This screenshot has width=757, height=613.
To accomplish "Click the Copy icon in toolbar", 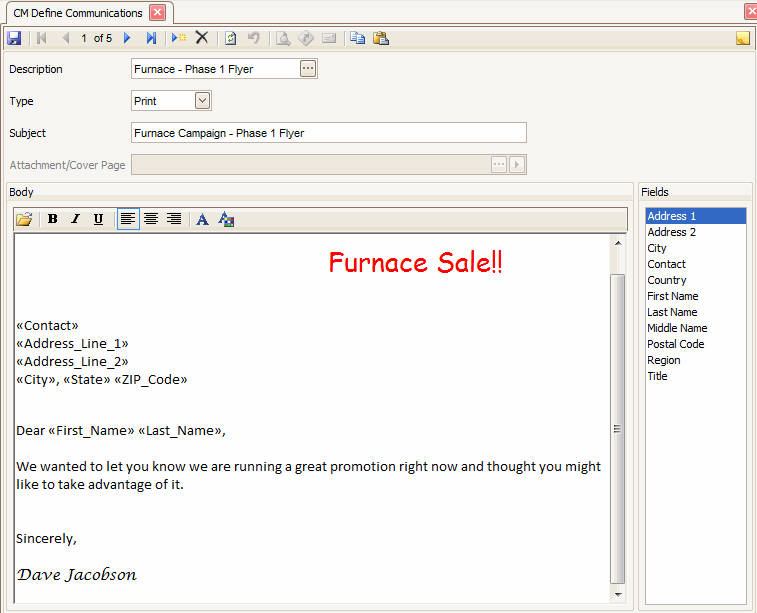I will tap(357, 38).
